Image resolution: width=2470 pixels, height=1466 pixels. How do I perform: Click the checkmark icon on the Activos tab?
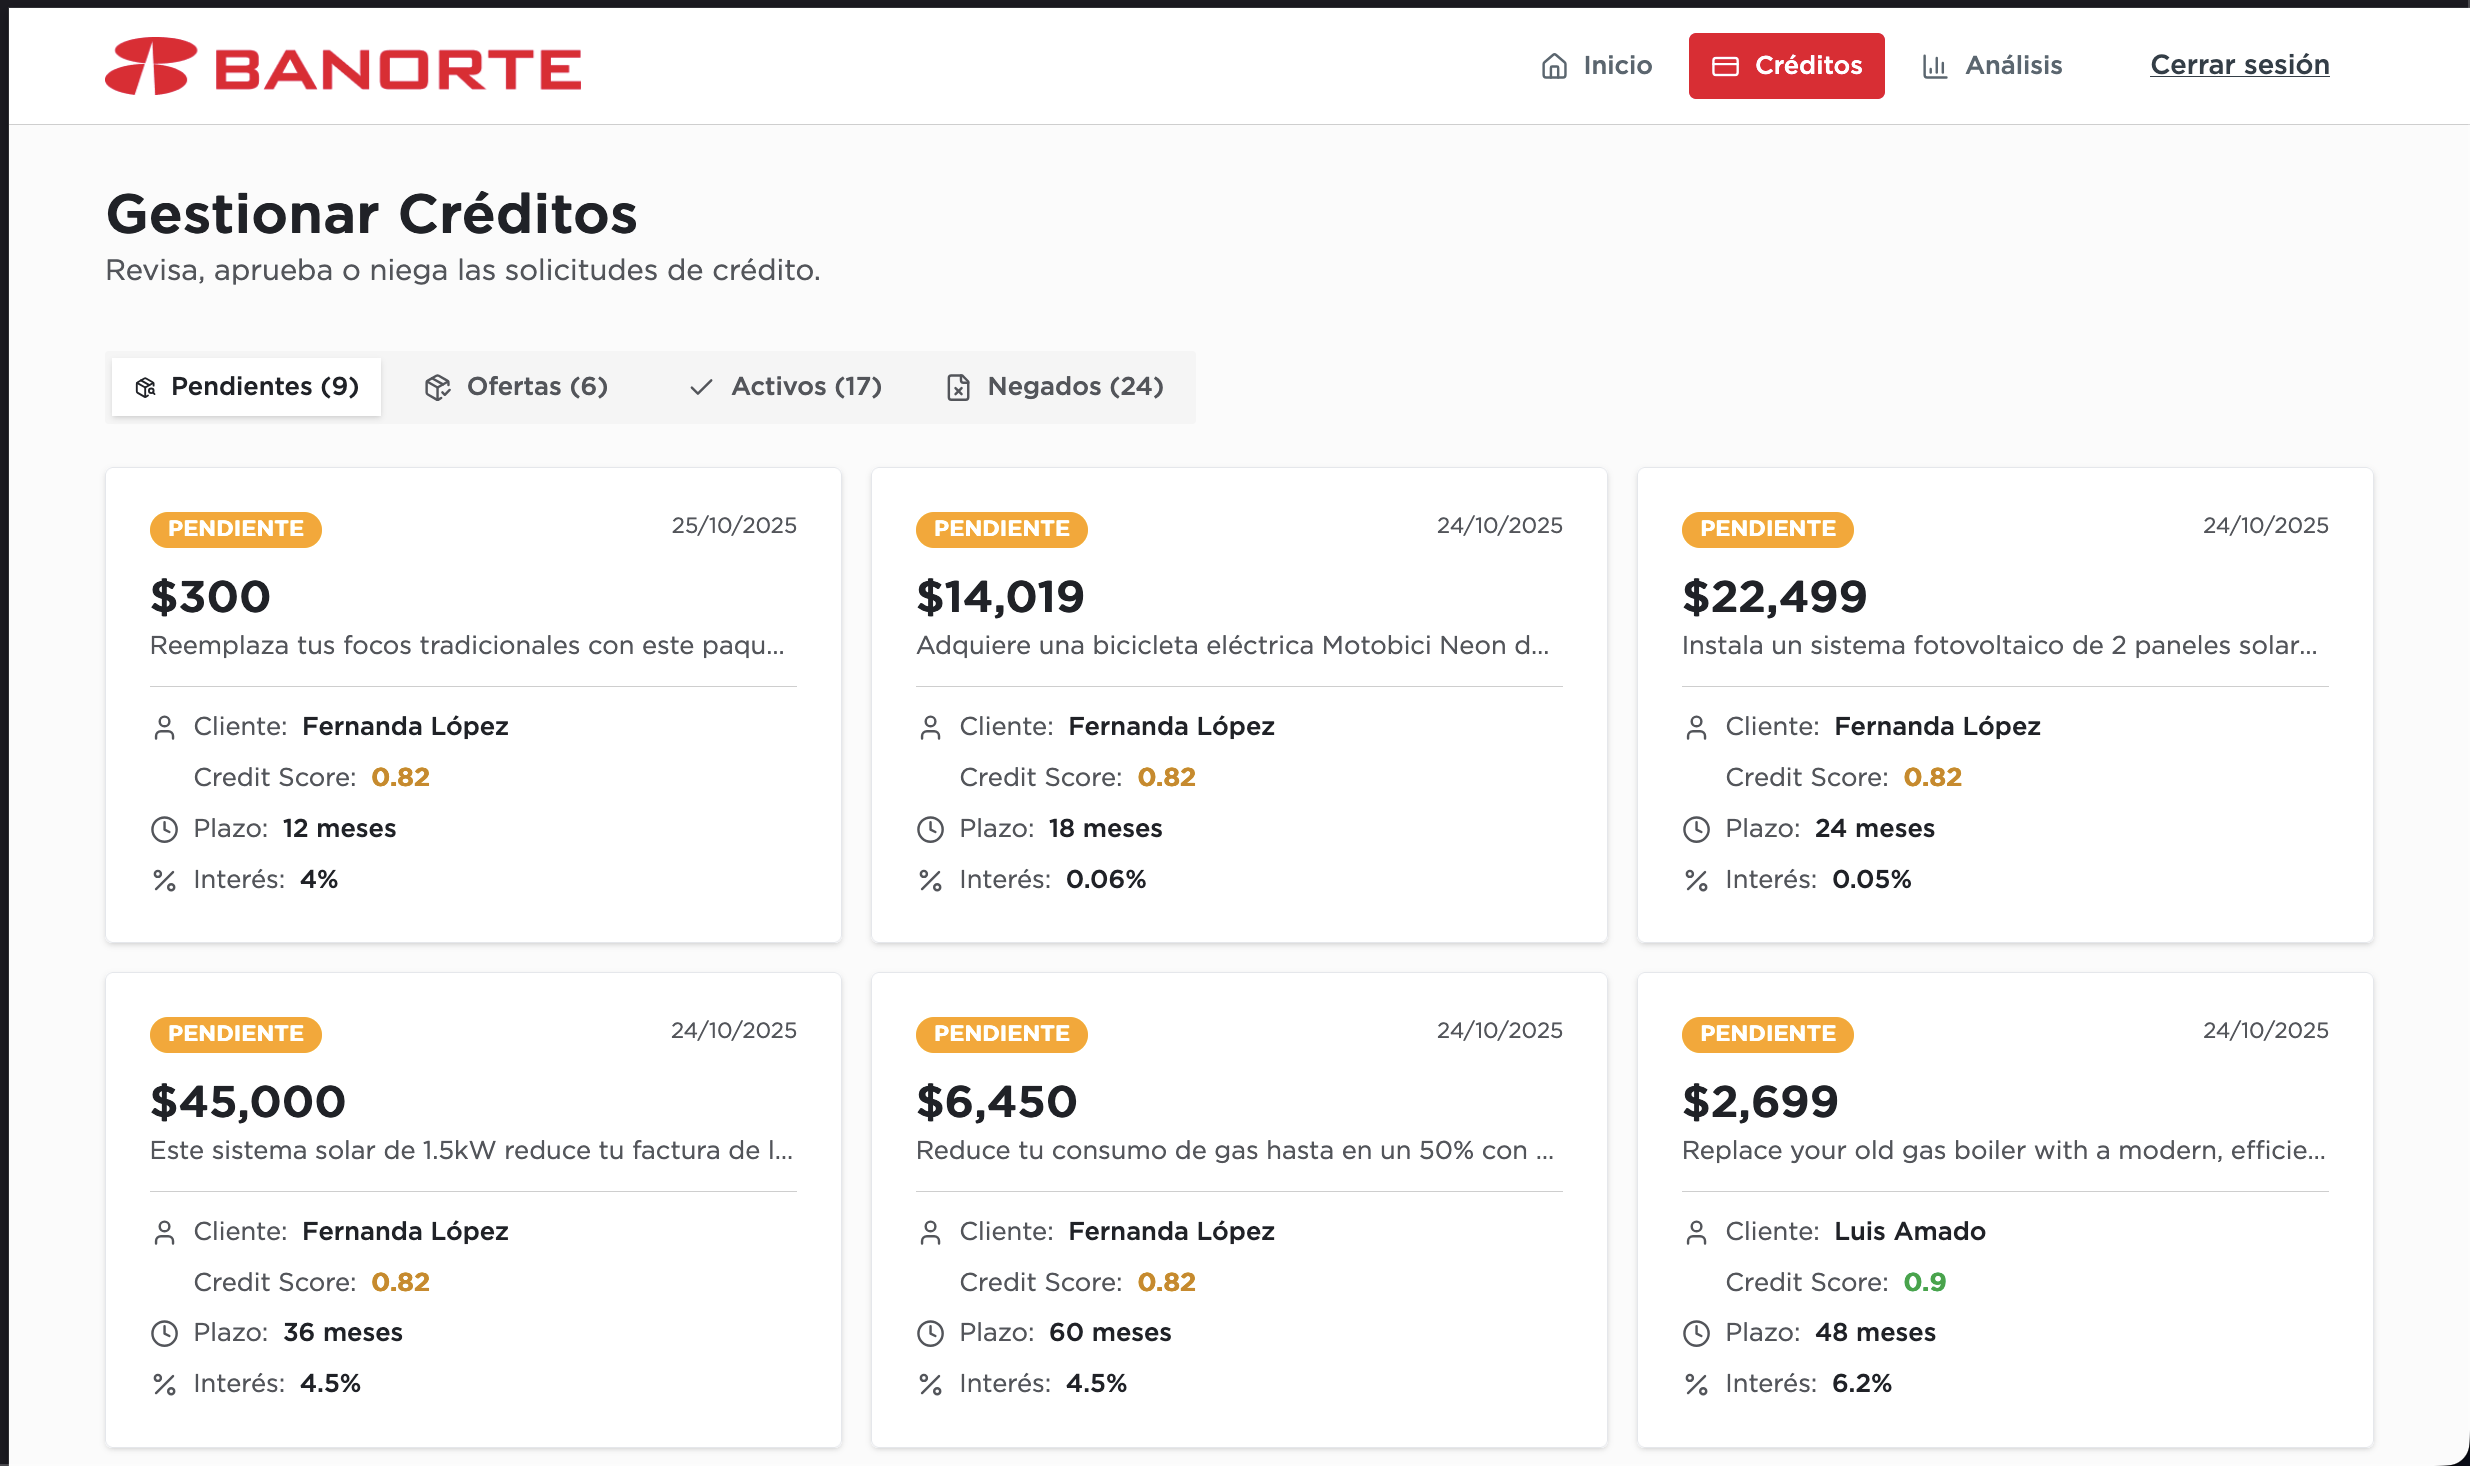pyautogui.click(x=701, y=387)
